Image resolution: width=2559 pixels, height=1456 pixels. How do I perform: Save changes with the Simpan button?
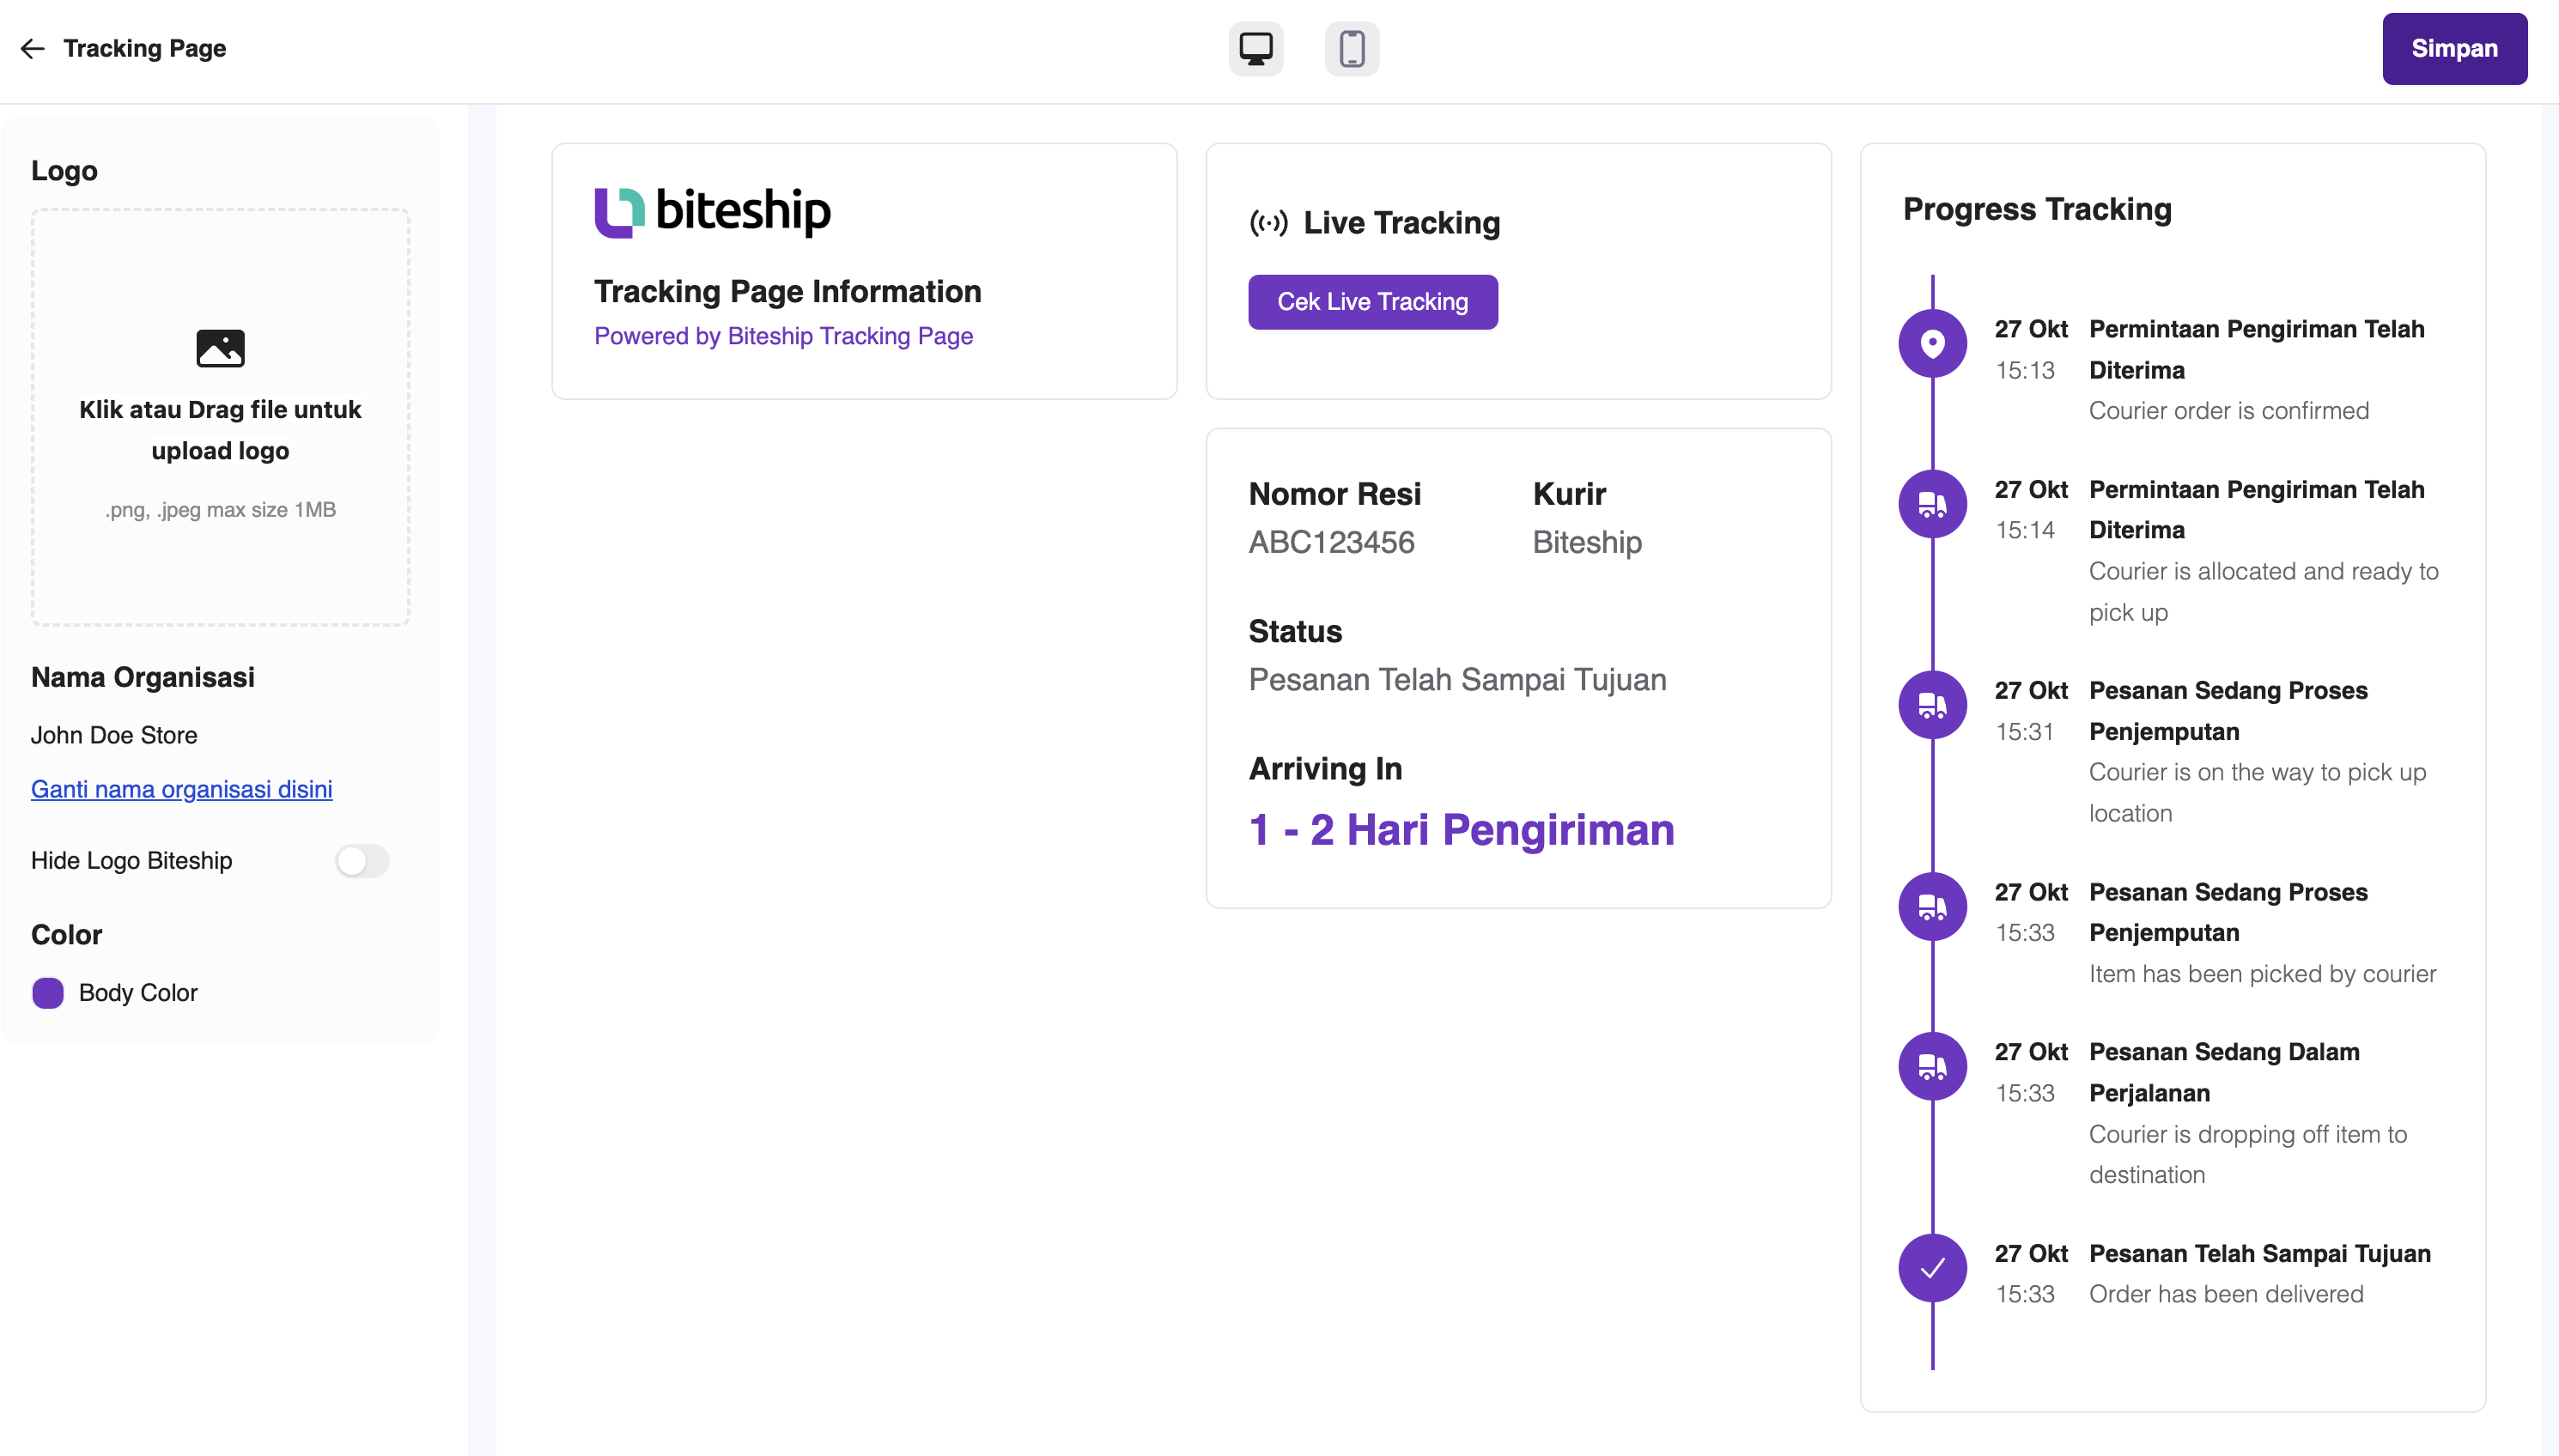click(2454, 48)
